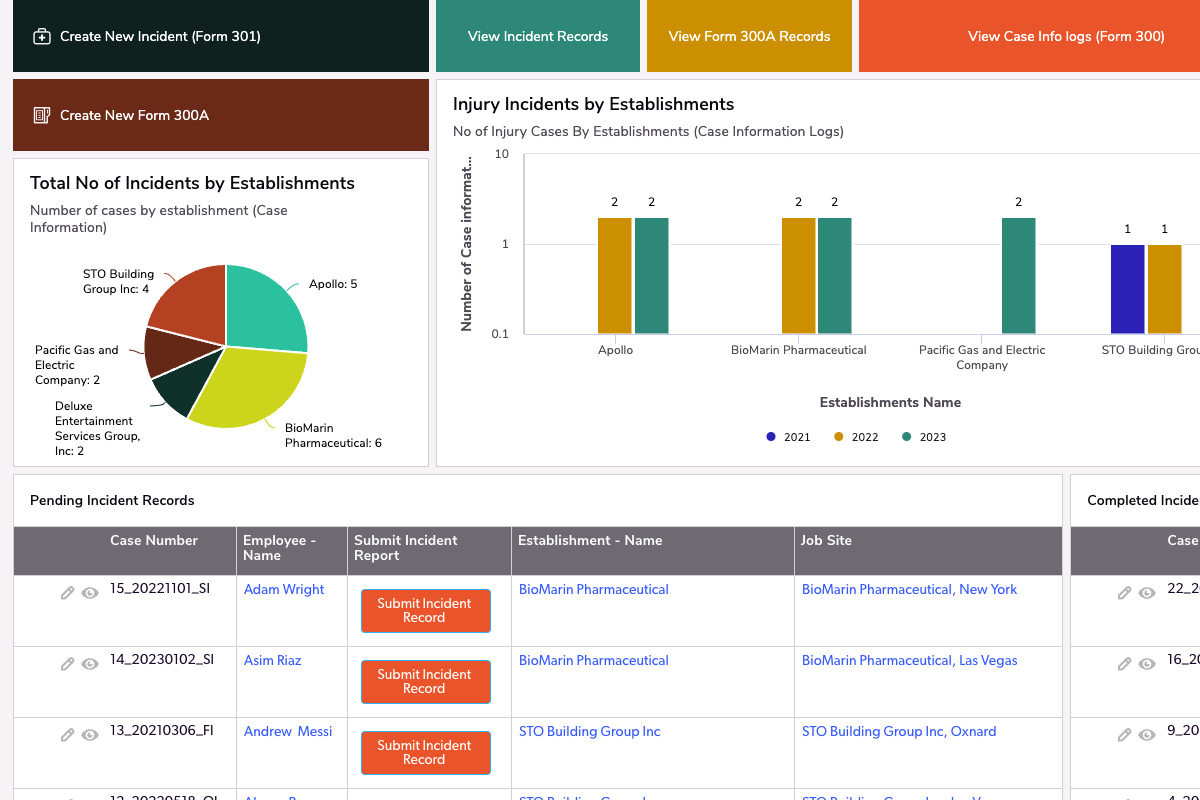Click pencil edit icon for case 15_20221101_SI

point(68,593)
